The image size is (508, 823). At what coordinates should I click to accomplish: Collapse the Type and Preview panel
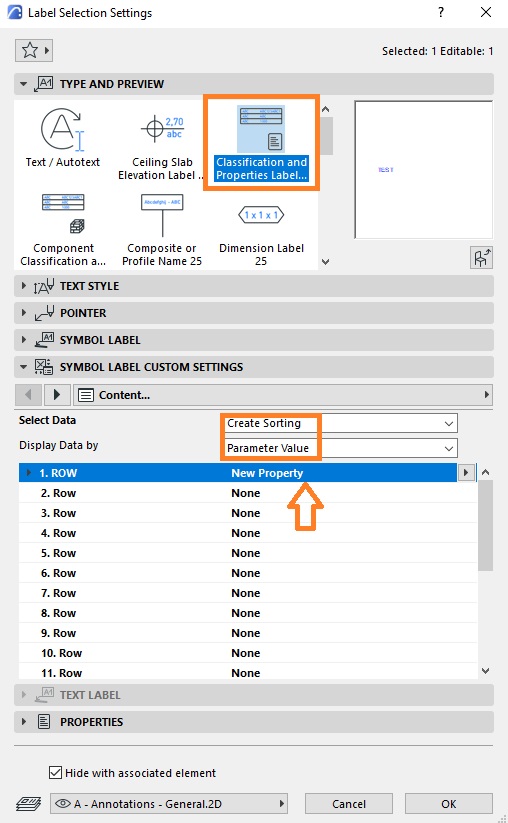coord(23,84)
